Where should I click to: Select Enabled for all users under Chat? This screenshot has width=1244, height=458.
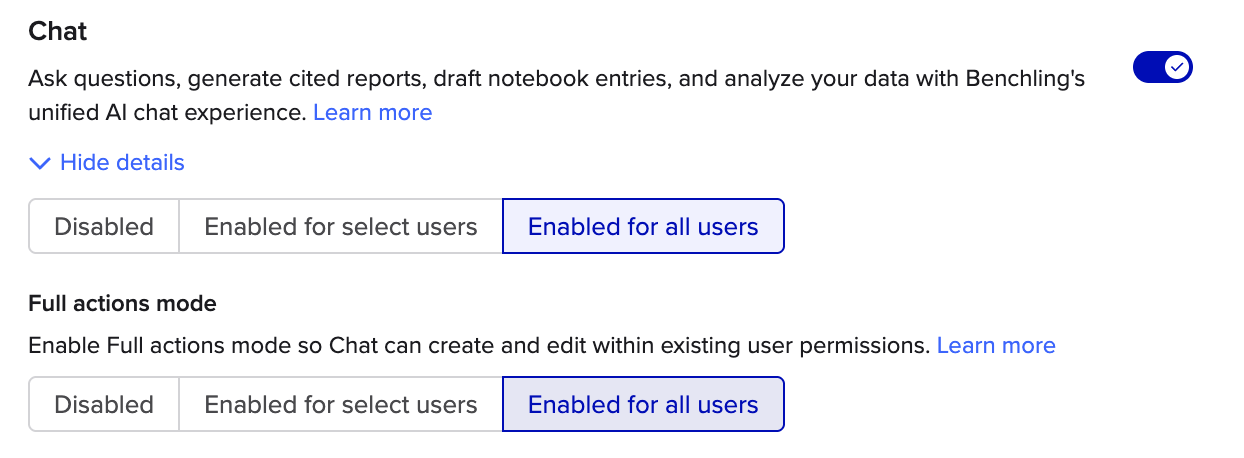tap(643, 227)
